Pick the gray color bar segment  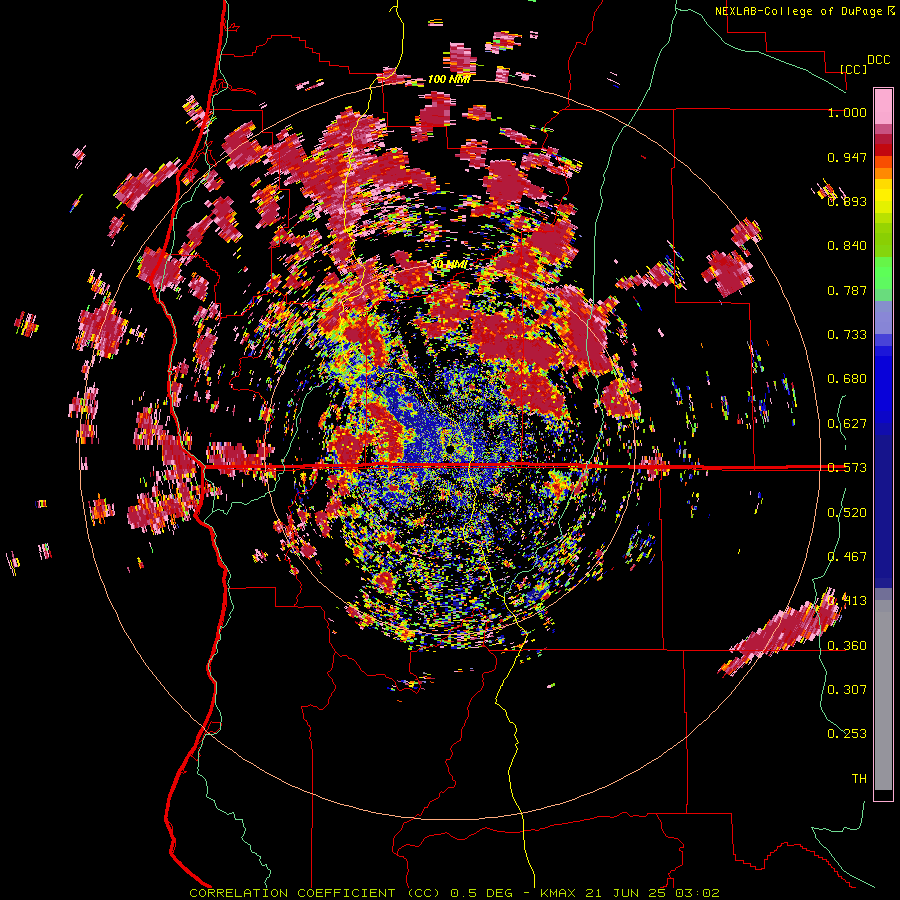883,695
